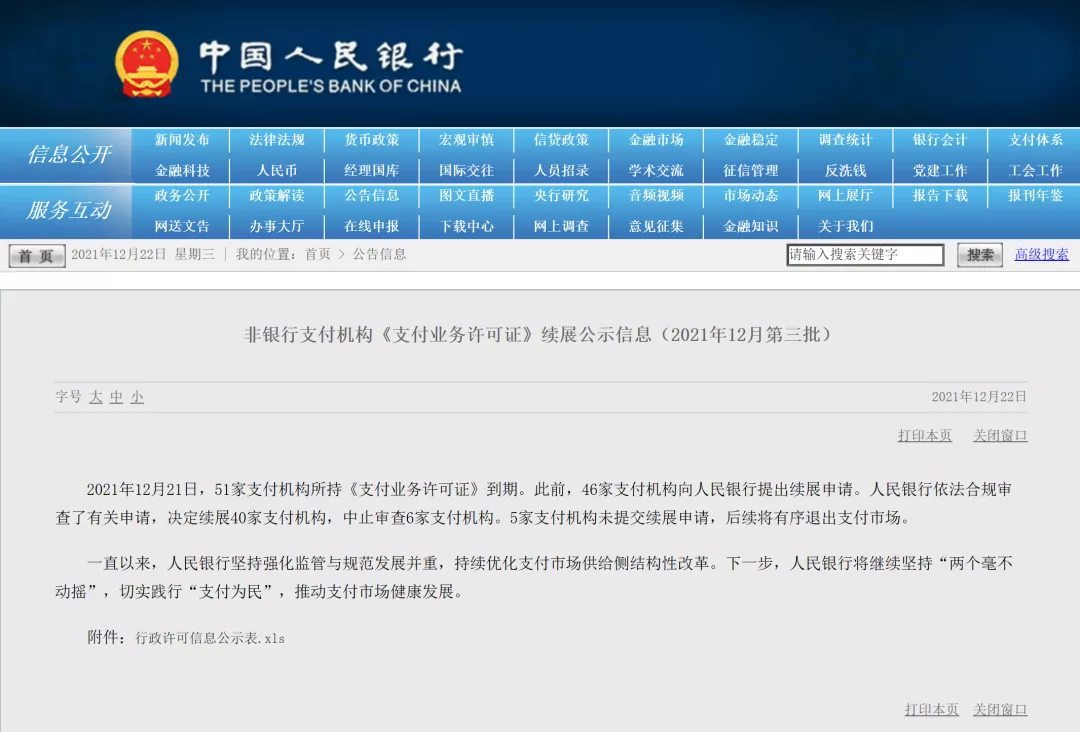Viewport: 1080px width, 732px height.
Task: Open 政策解读 page
Action: (x=277, y=196)
